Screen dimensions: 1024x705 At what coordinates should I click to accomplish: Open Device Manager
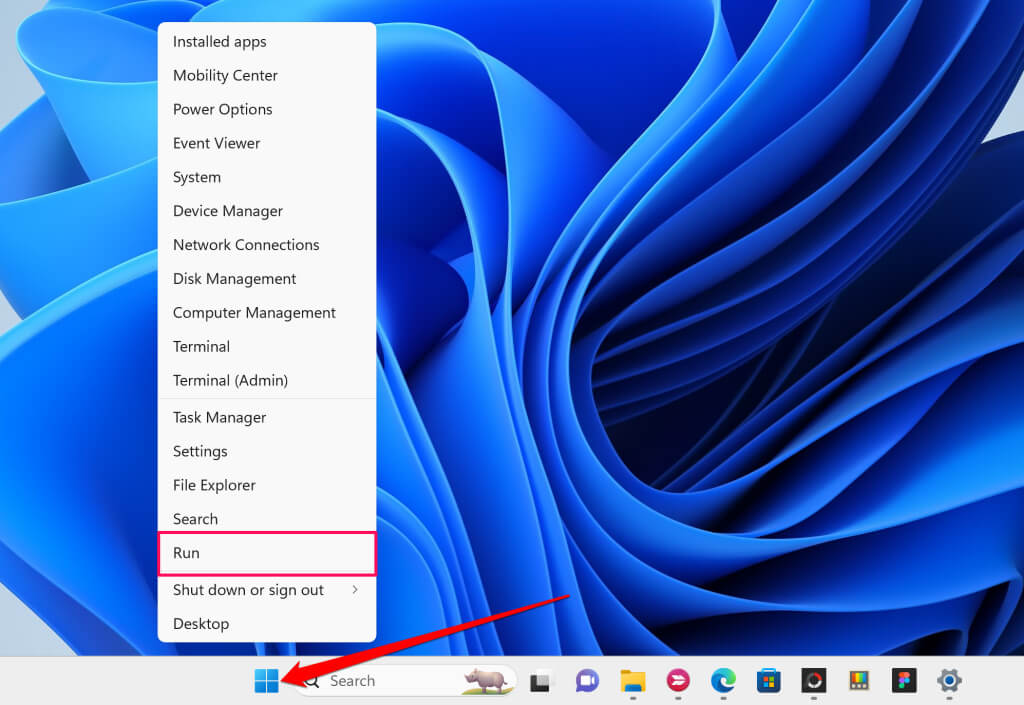267,212
